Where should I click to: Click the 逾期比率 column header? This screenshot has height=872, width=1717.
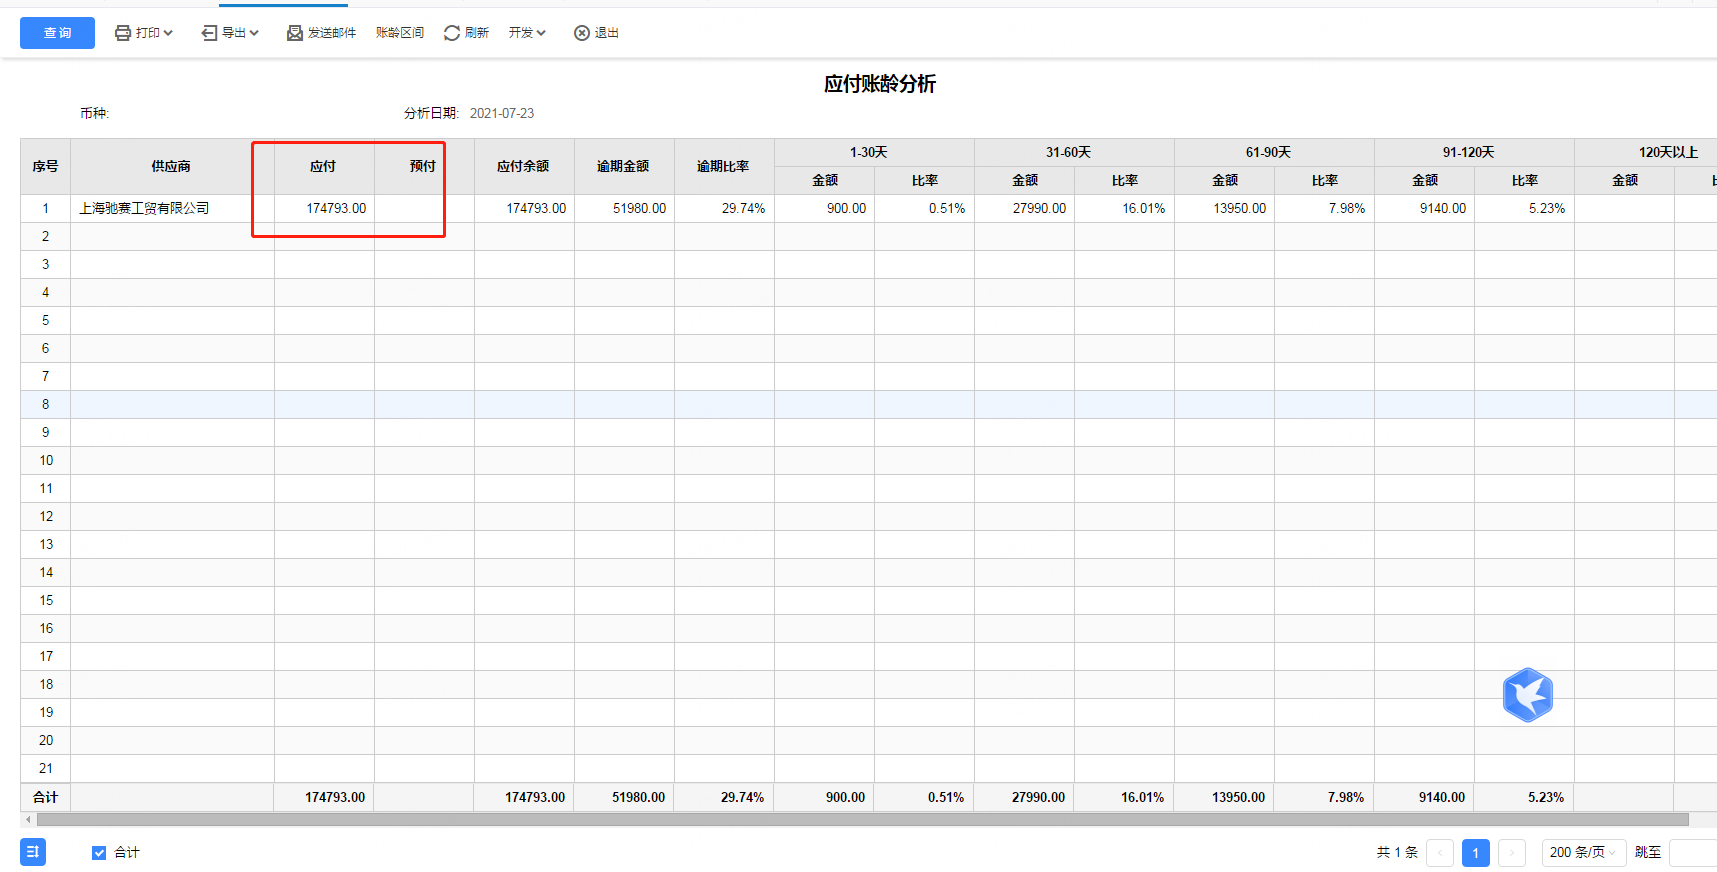point(723,166)
